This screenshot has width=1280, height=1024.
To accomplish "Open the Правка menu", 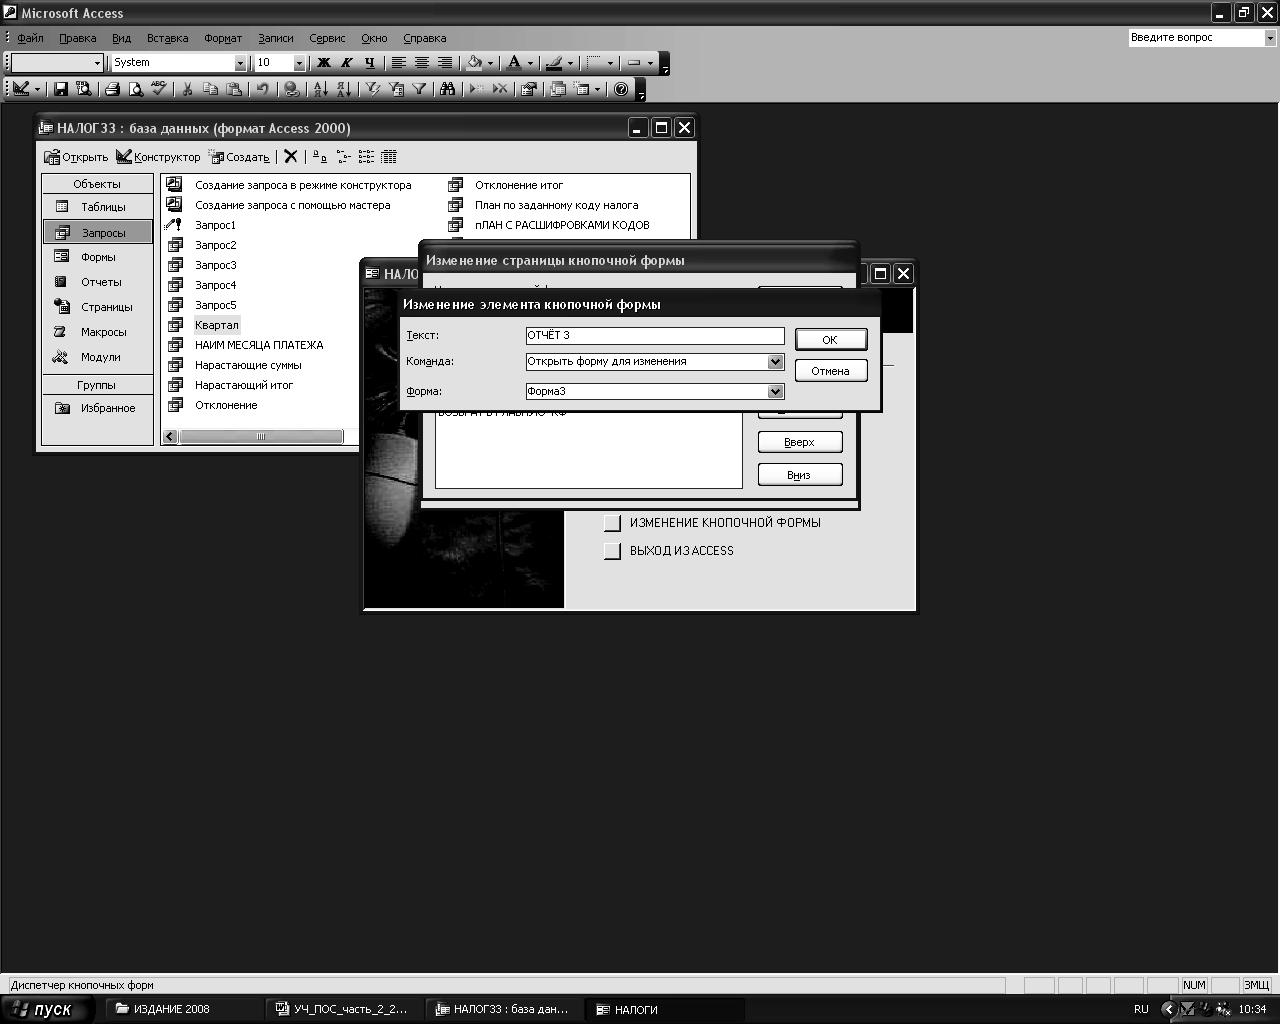I will click(x=77, y=38).
